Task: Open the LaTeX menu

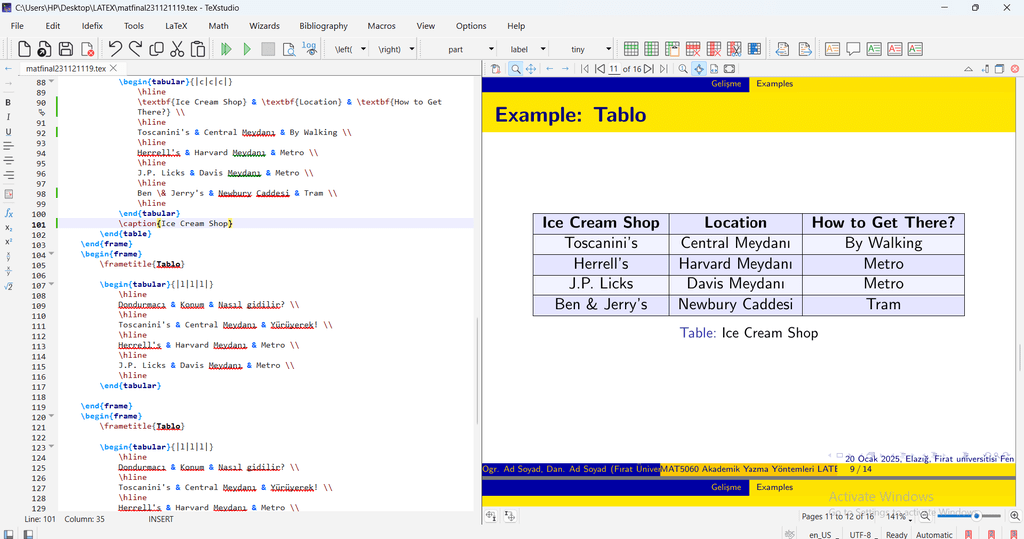Action: [176, 26]
